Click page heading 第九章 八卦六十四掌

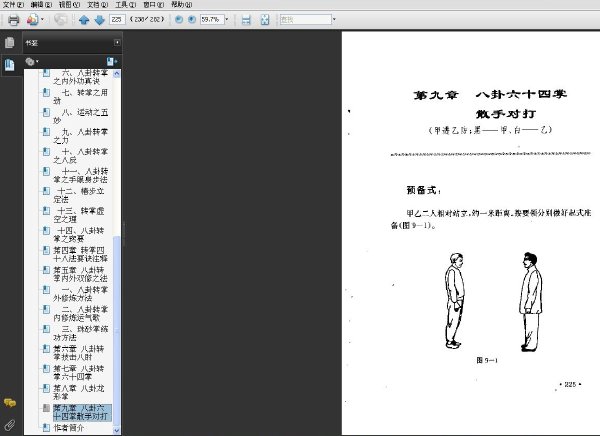[x=490, y=95]
